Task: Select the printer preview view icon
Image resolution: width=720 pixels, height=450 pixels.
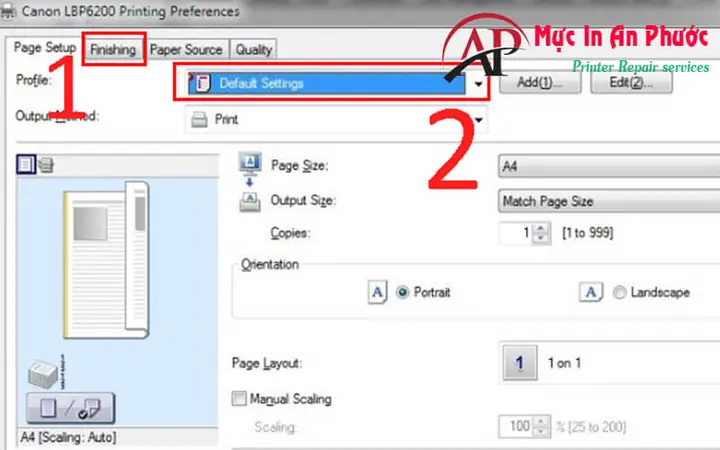Action: coord(46,164)
